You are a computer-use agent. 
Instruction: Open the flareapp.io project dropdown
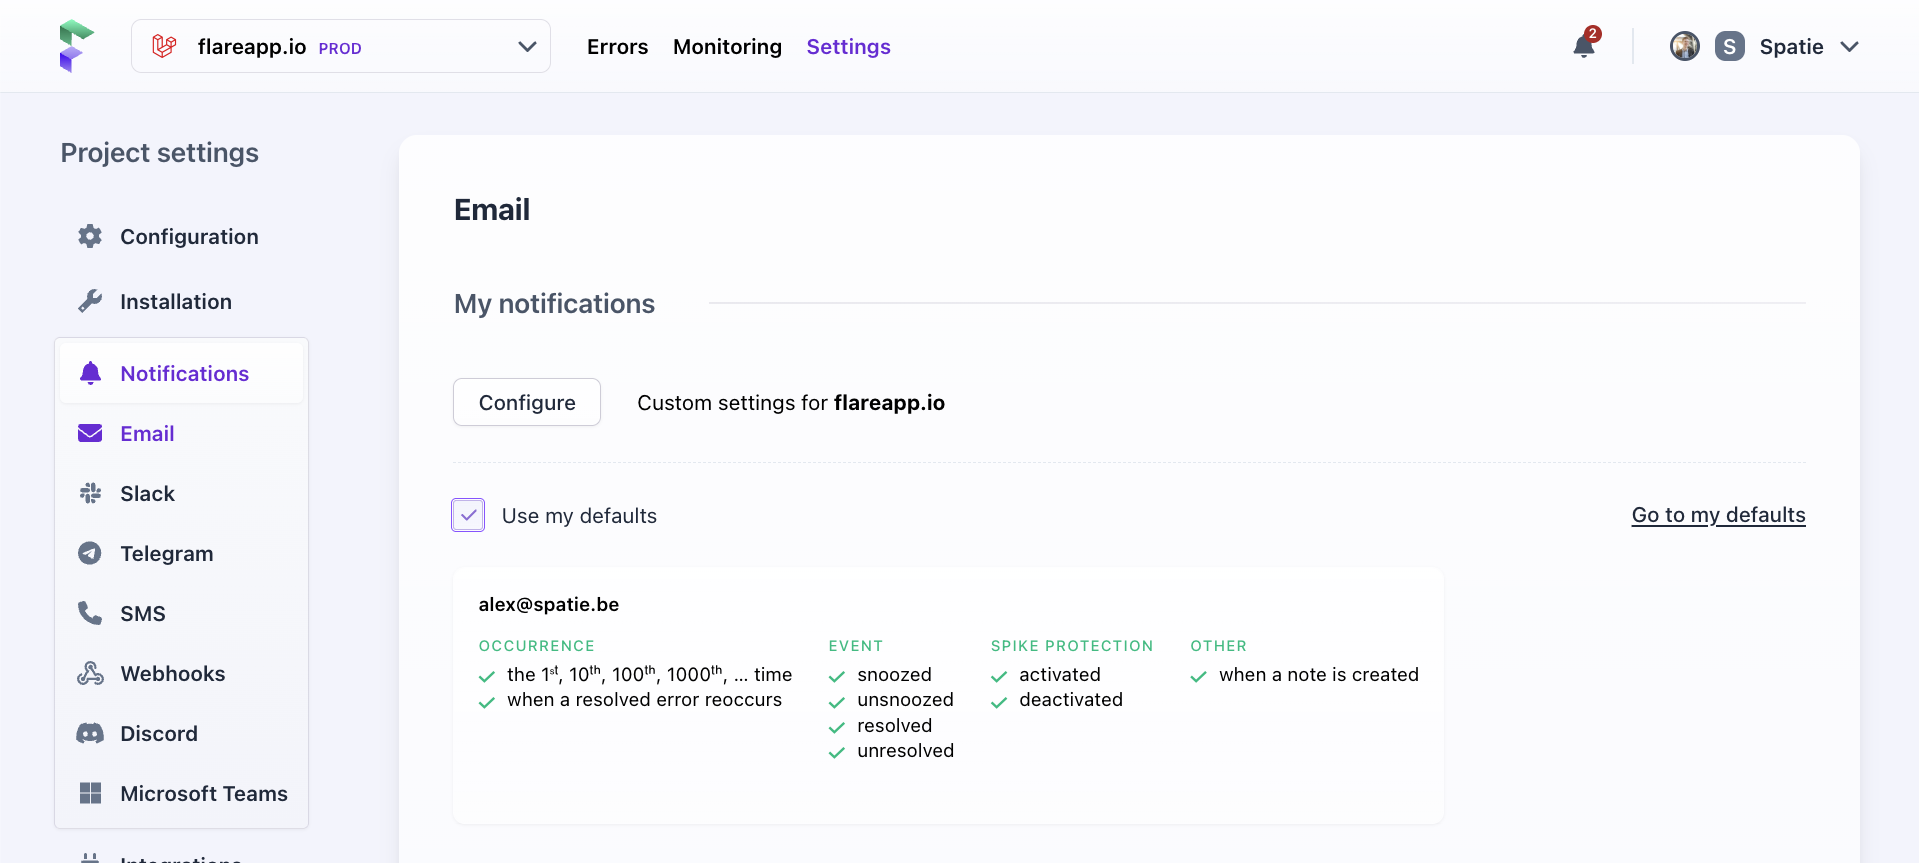tap(341, 46)
